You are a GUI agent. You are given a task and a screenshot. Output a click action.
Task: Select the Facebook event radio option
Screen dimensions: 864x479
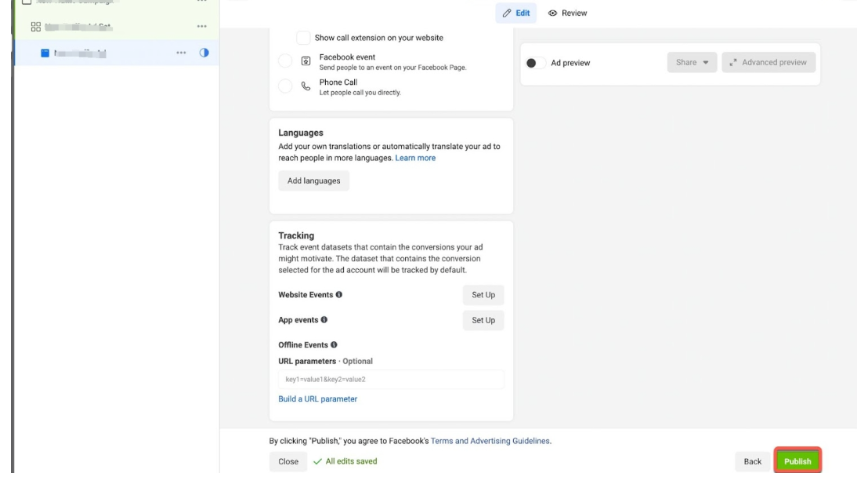click(x=286, y=62)
